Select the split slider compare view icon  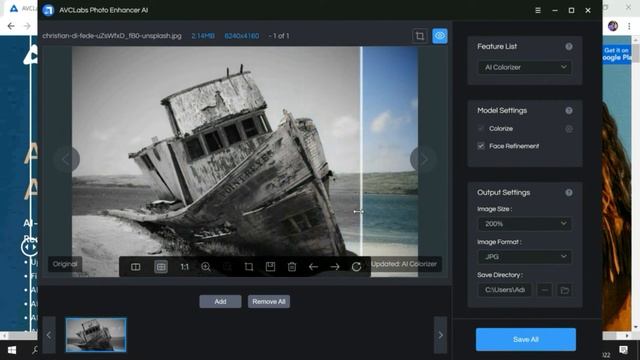[x=161, y=267]
